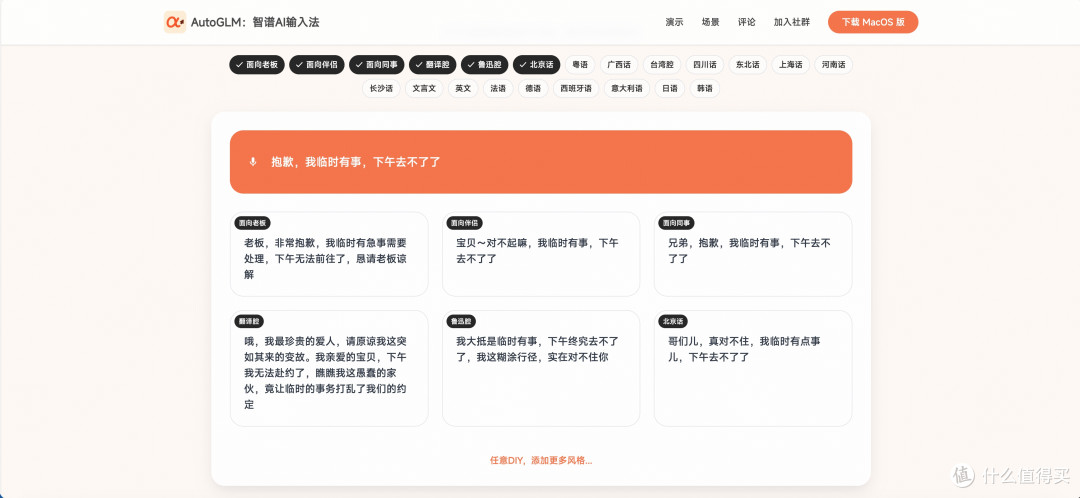Click the 鲁迅腔 card label
Image resolution: width=1080 pixels, height=498 pixels.
(x=461, y=322)
